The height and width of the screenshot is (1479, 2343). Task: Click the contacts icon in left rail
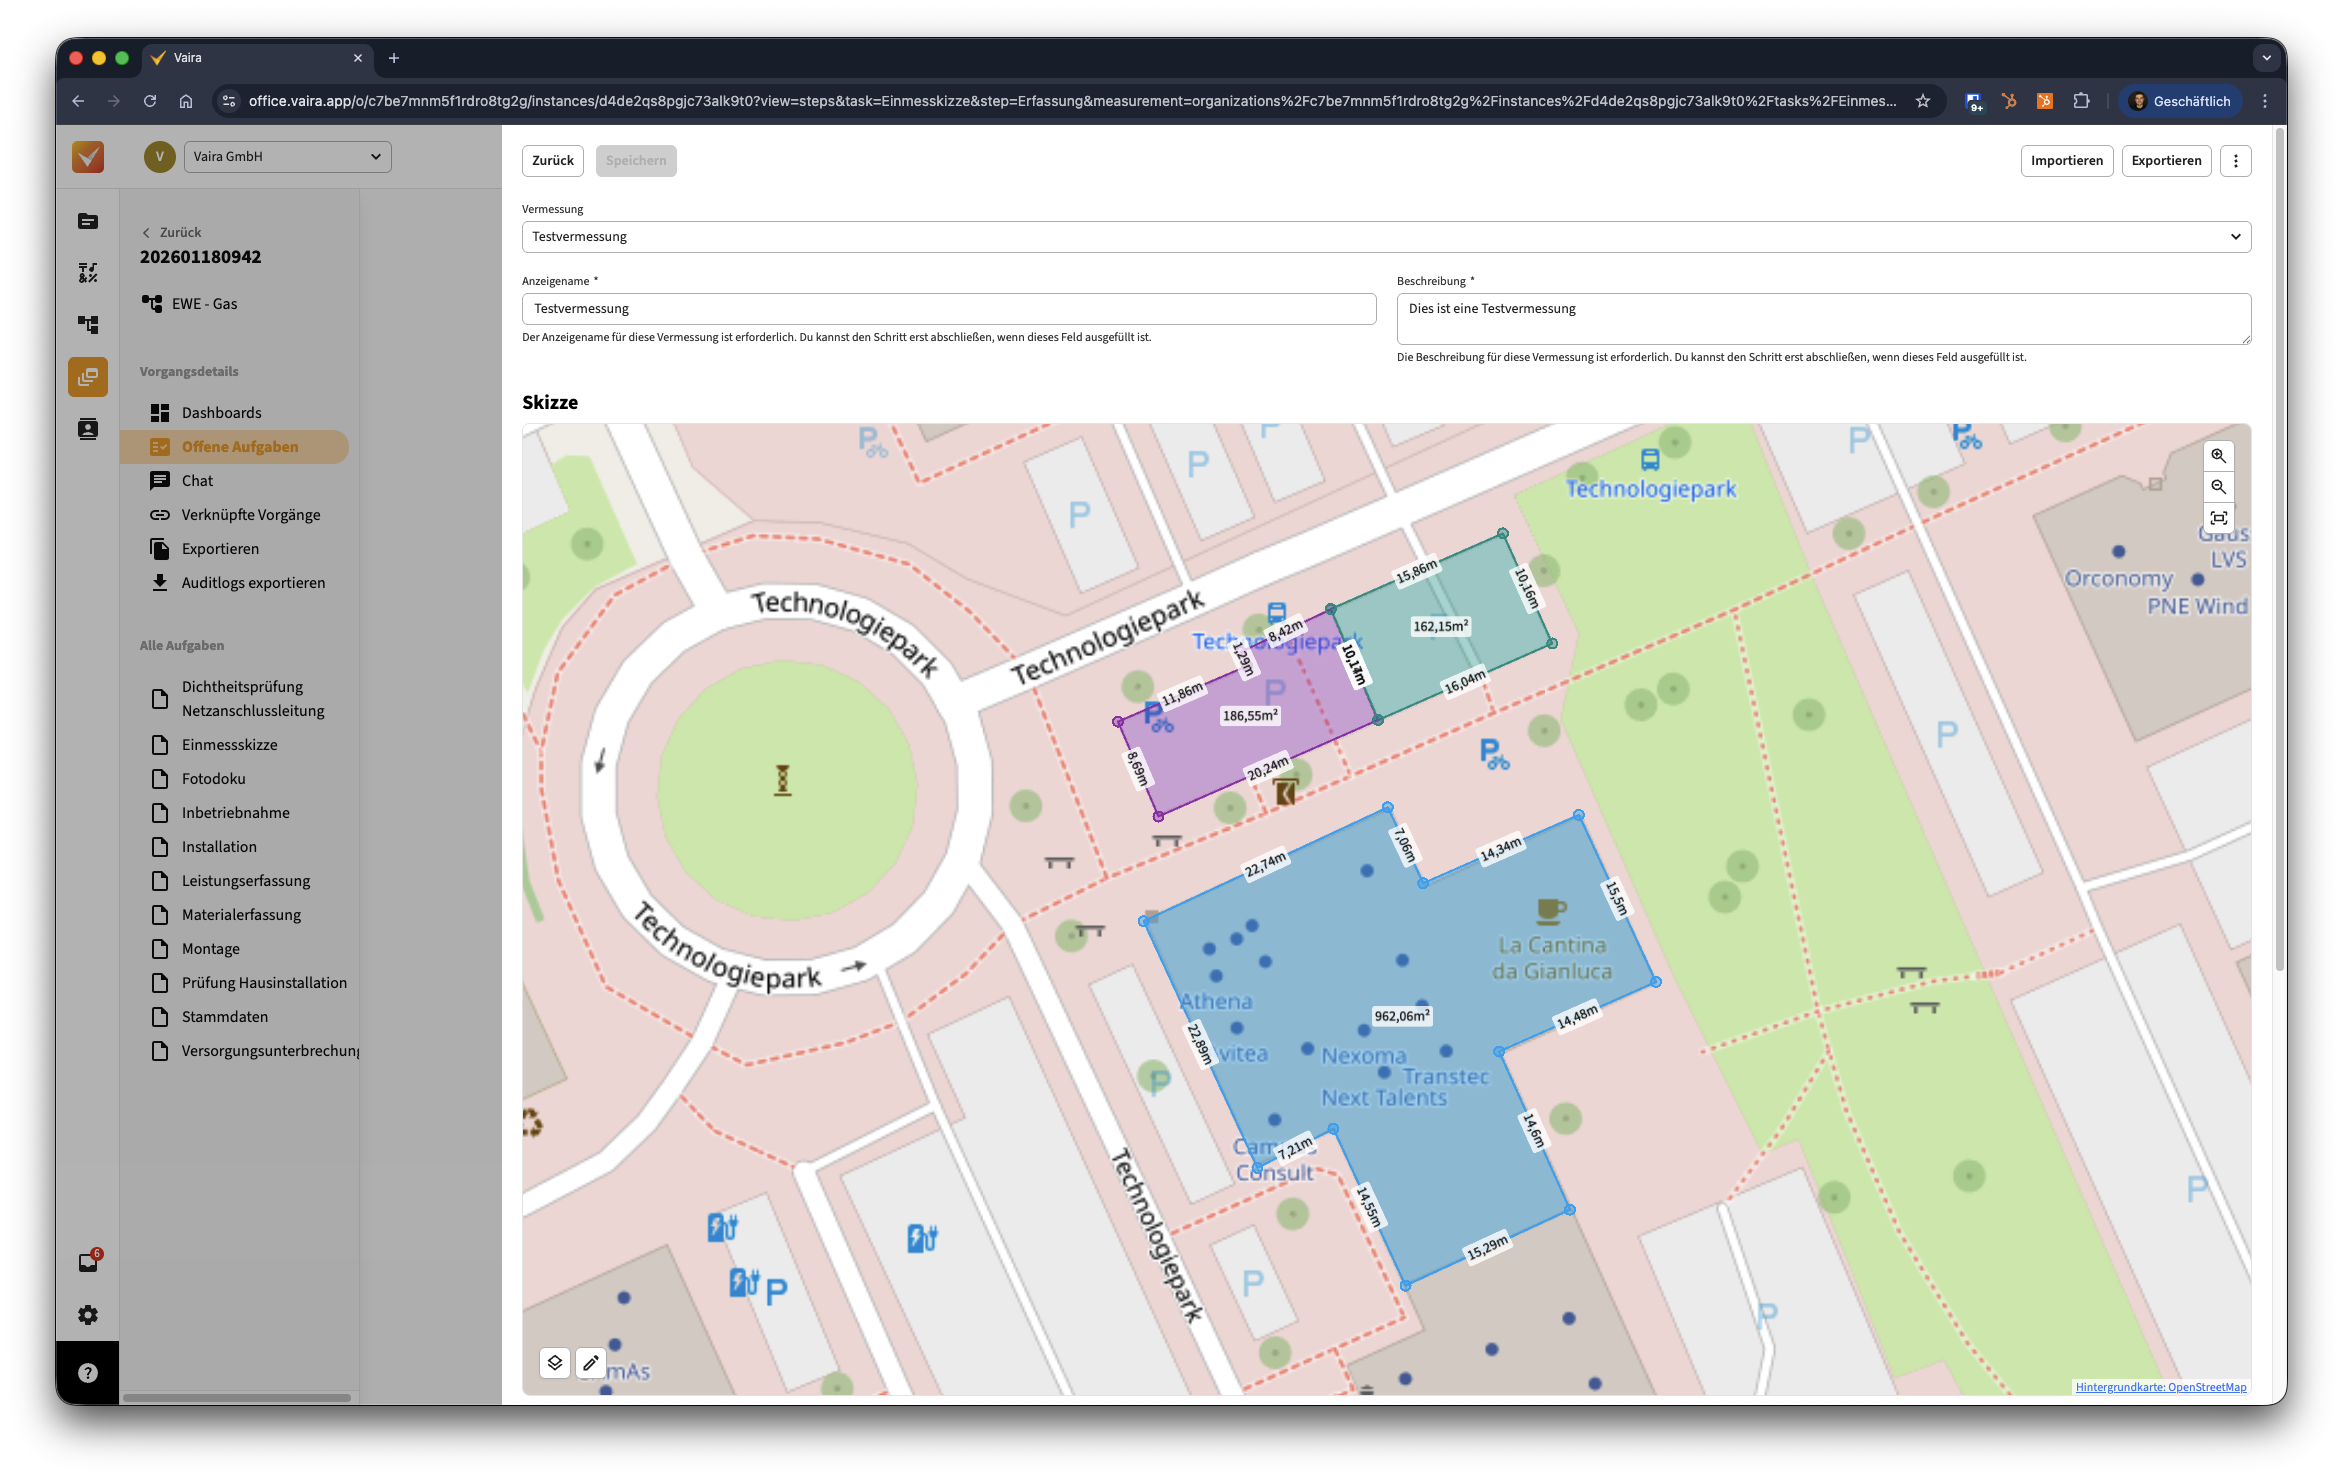click(x=88, y=429)
